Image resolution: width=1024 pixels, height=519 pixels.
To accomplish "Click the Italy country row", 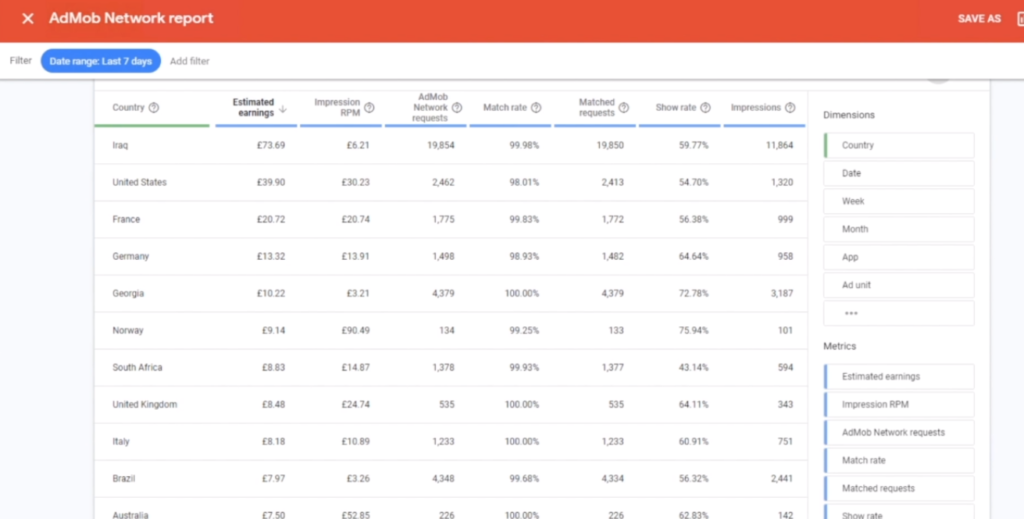I will coord(451,442).
